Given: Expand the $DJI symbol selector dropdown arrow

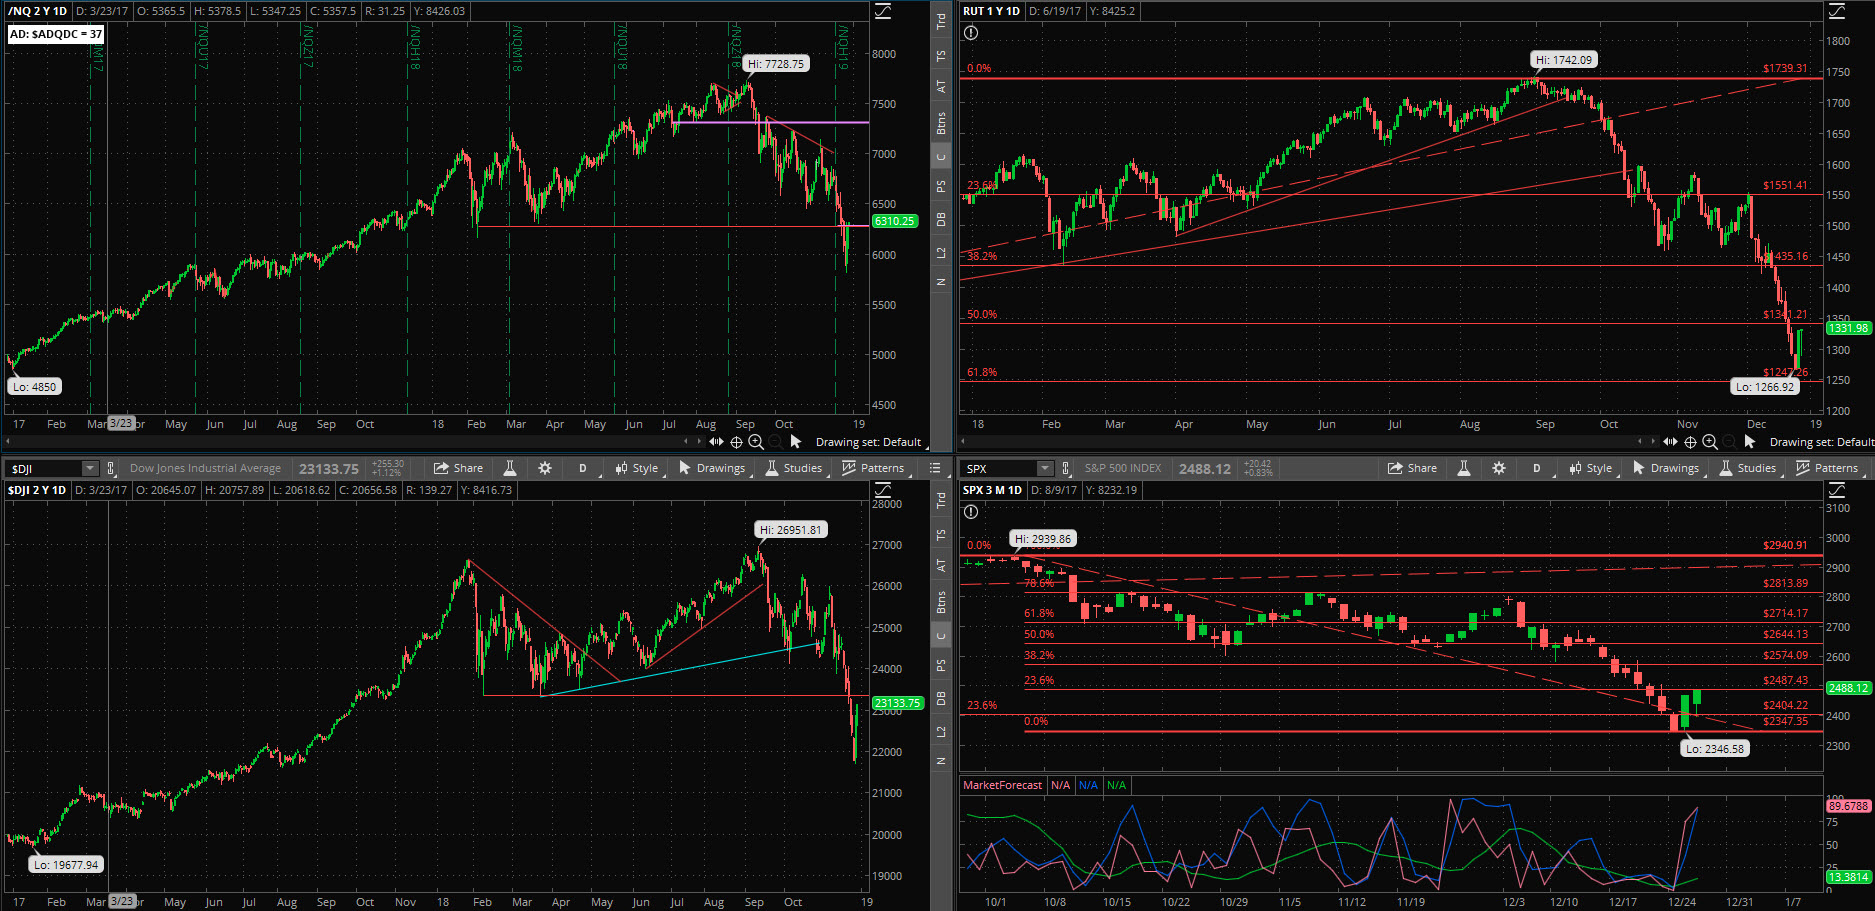Looking at the screenshot, I should pyautogui.click(x=90, y=468).
